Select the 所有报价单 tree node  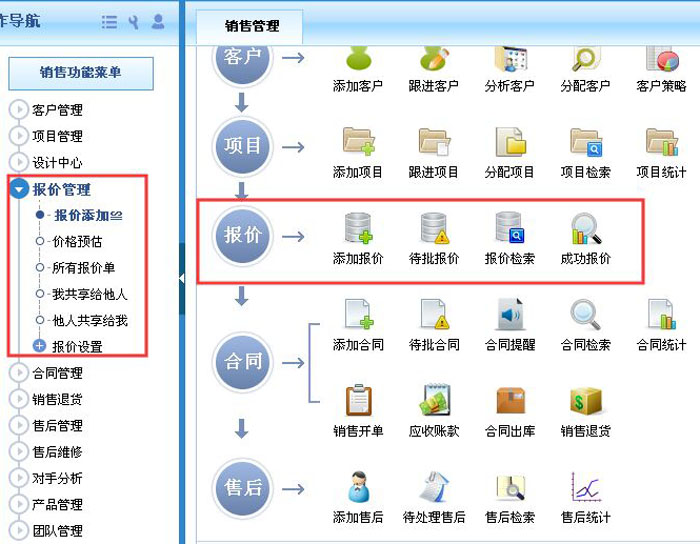point(83,268)
